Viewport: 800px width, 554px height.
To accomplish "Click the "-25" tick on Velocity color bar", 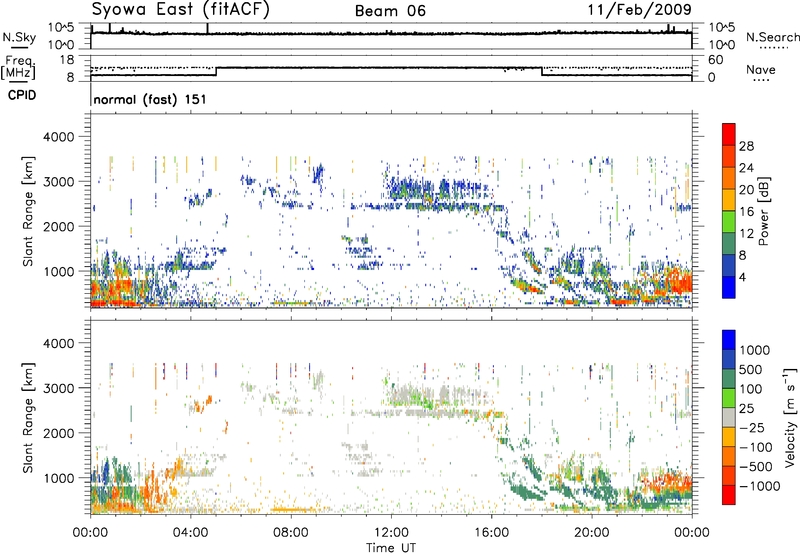I will pyautogui.click(x=753, y=427).
